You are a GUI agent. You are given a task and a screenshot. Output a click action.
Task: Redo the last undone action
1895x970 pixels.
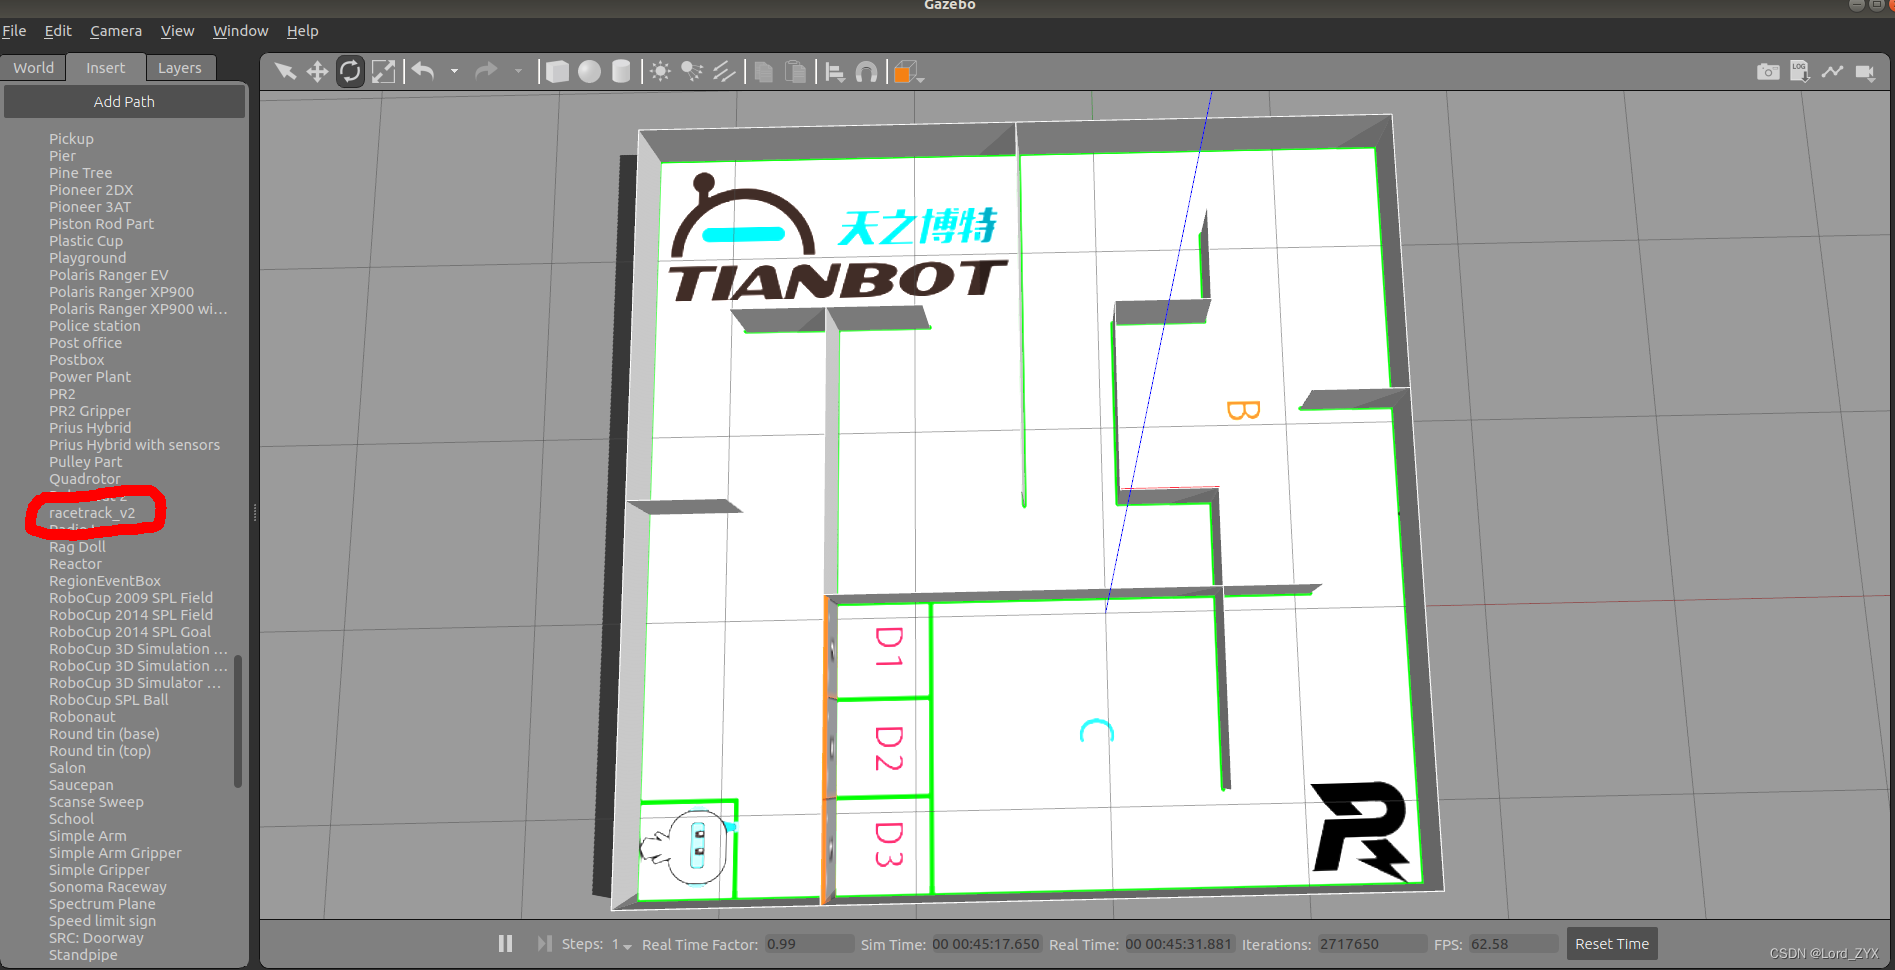486,71
